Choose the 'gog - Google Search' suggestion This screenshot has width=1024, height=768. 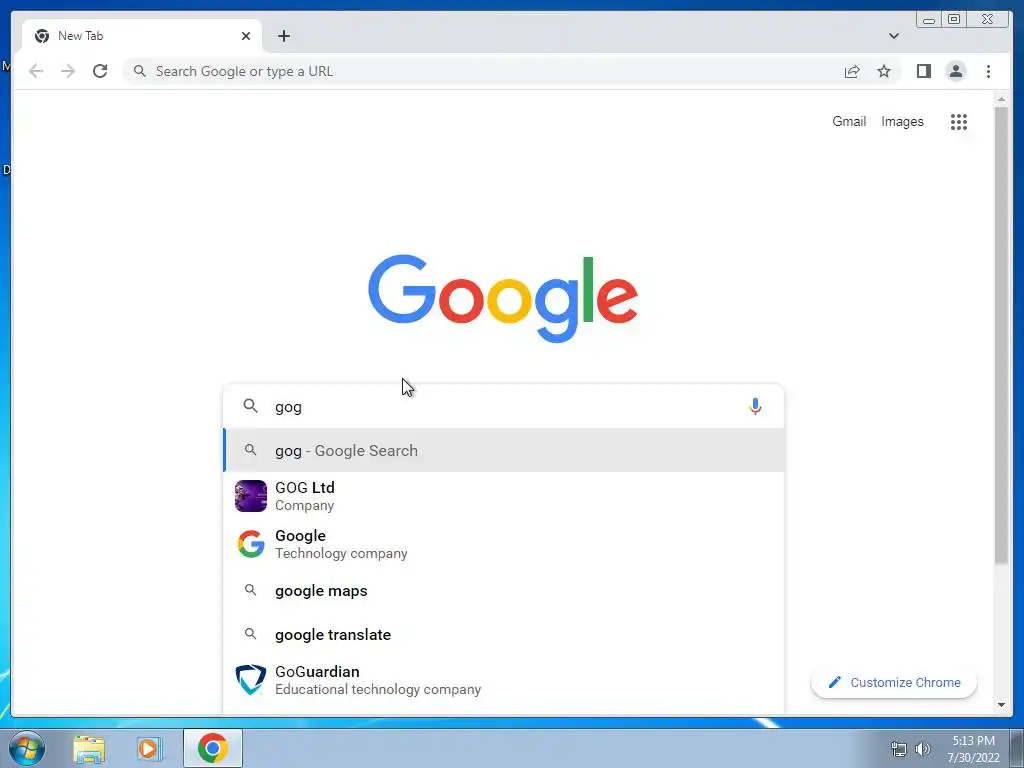[x=504, y=450]
